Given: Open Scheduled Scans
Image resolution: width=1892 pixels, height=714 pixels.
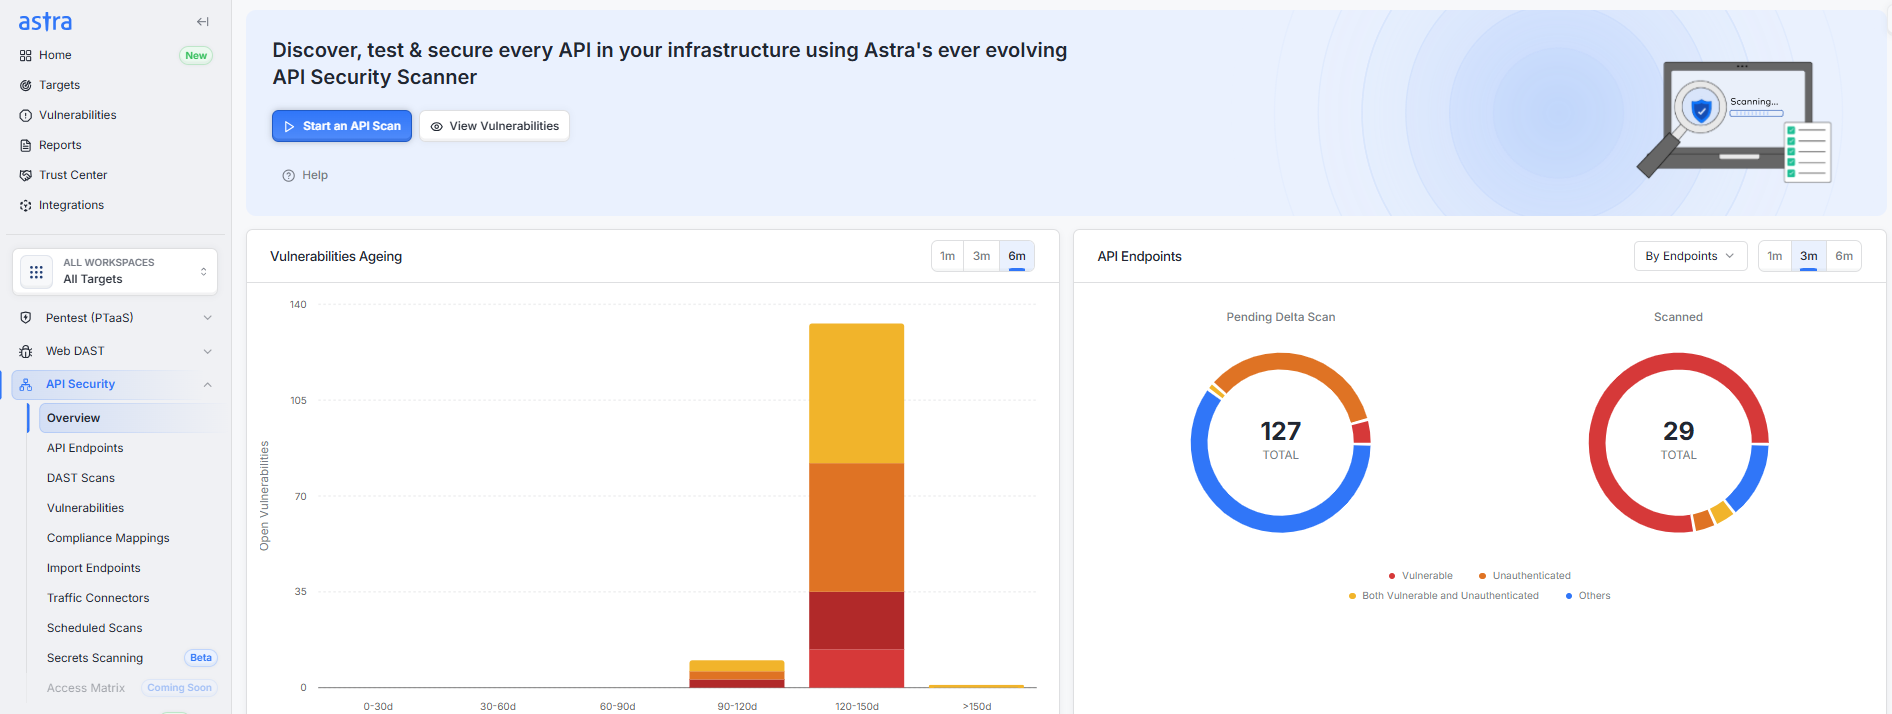Looking at the screenshot, I should coord(94,628).
